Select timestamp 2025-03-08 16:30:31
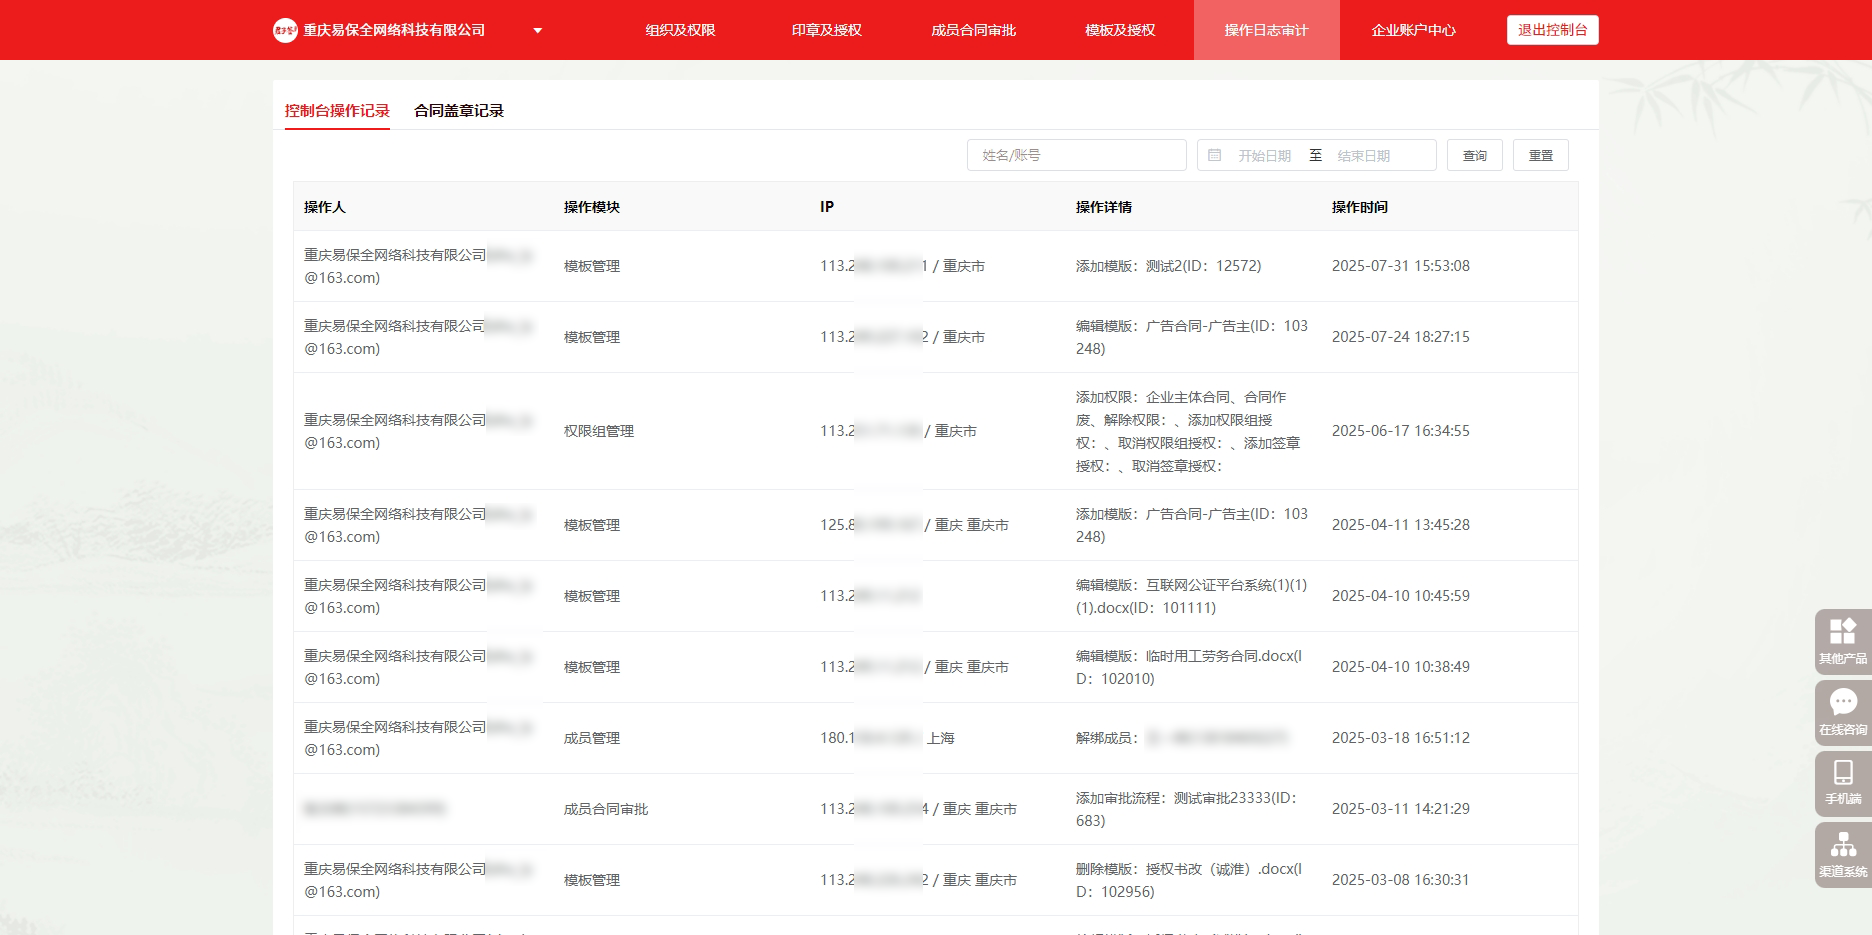The width and height of the screenshot is (1872, 935). point(1400,880)
